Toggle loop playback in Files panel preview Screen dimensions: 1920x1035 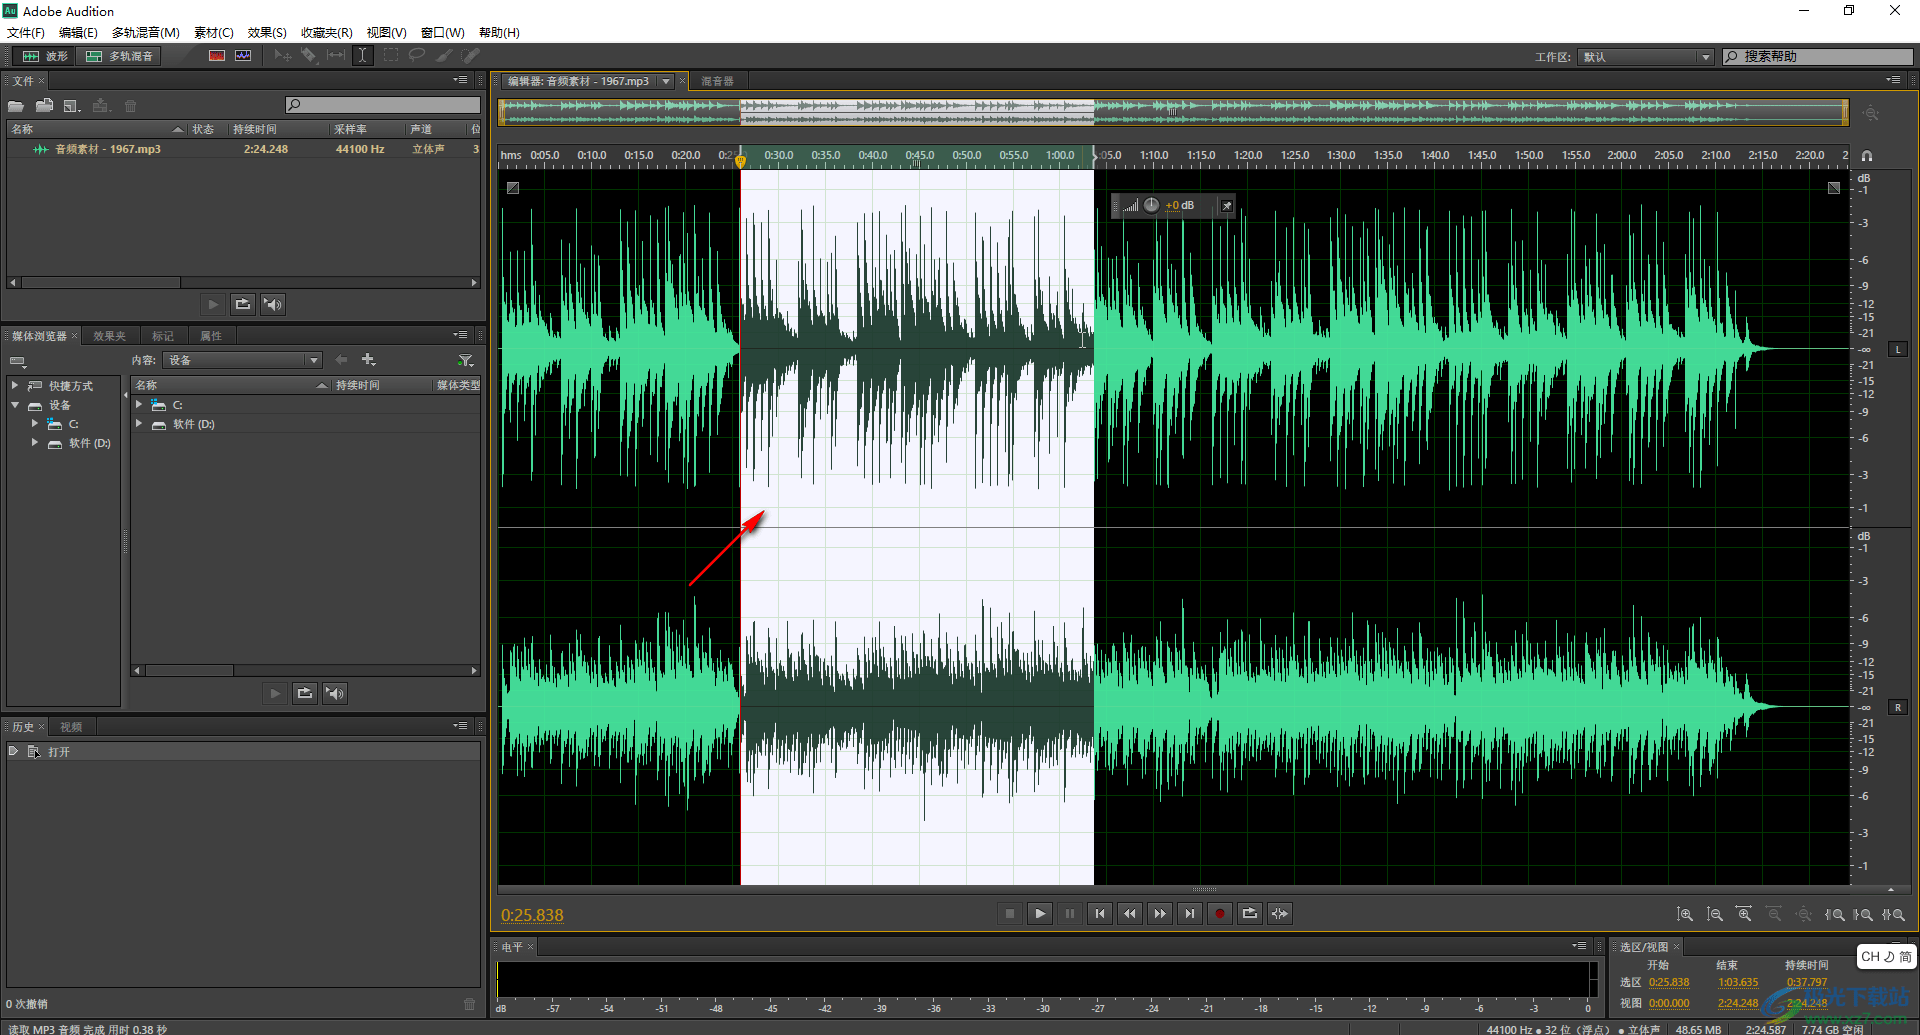coord(243,304)
